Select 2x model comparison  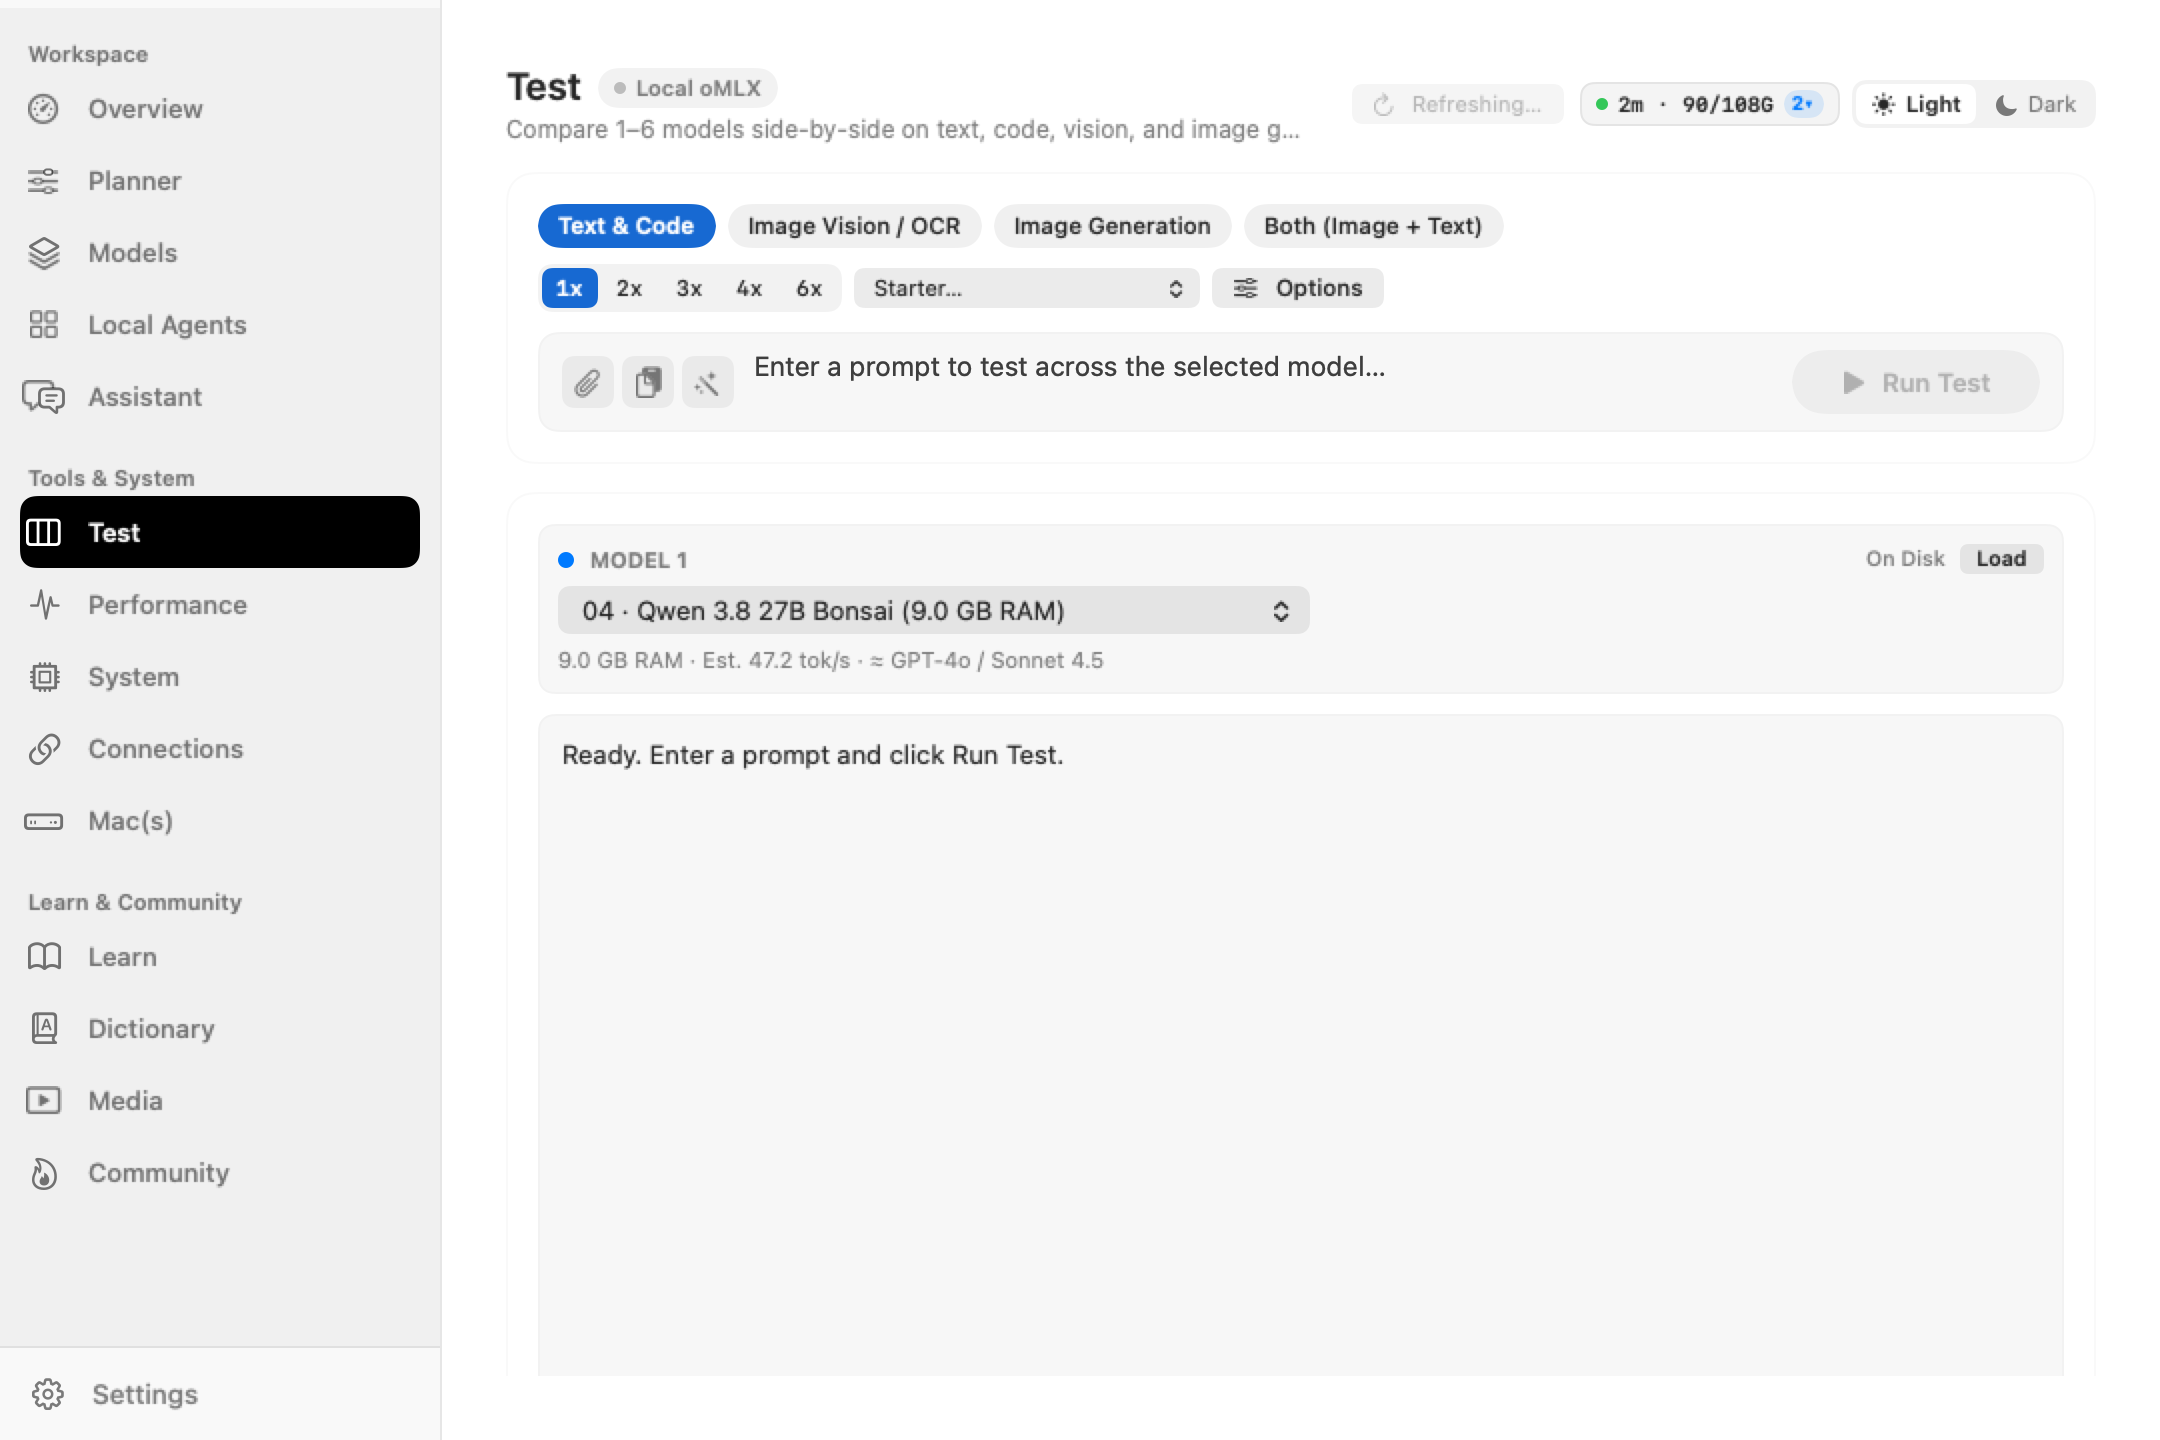tap(629, 288)
